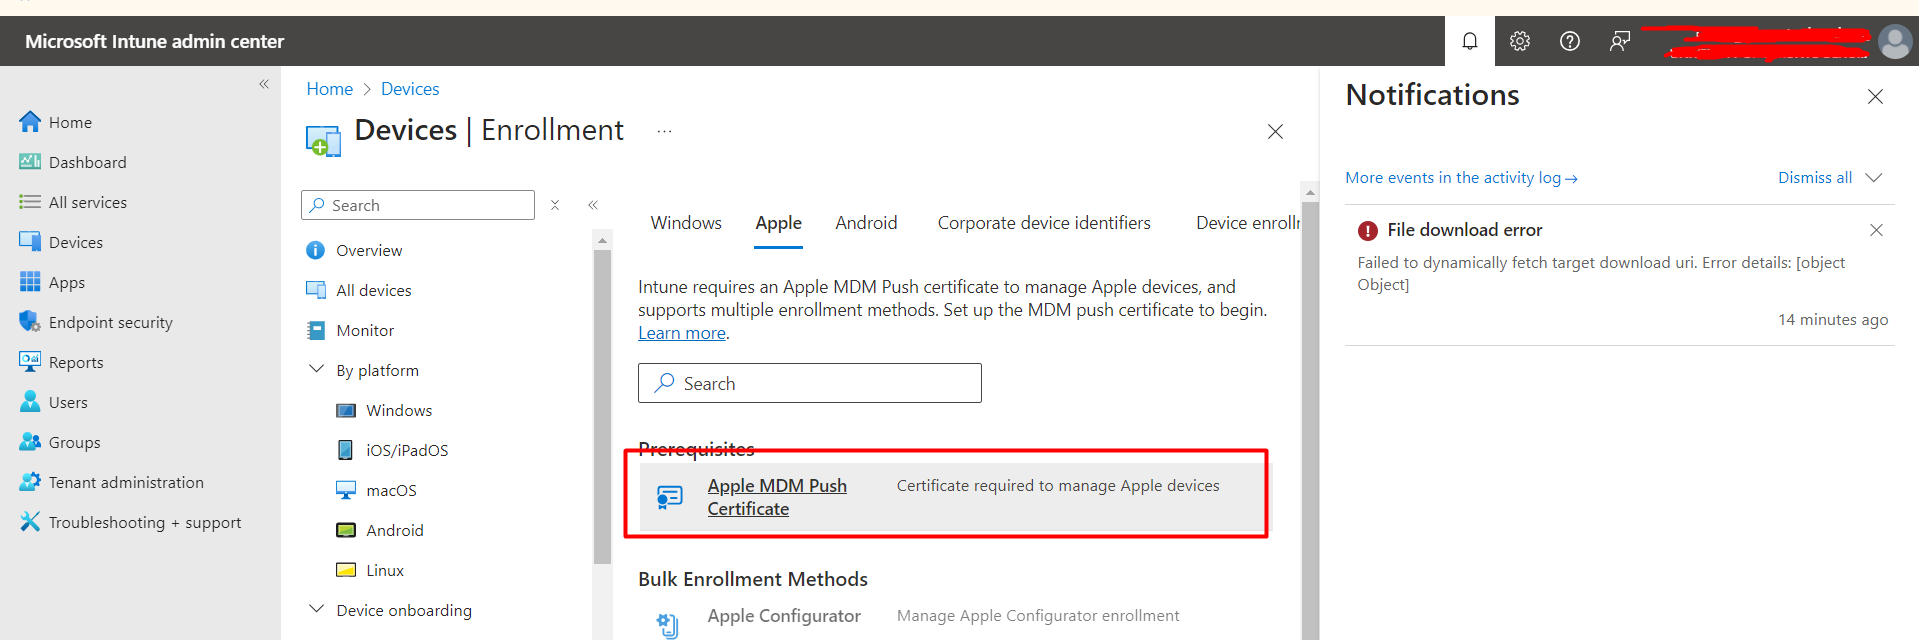Close the Devices Enrollment blade
The width and height of the screenshot is (1919, 640).
tap(1275, 131)
